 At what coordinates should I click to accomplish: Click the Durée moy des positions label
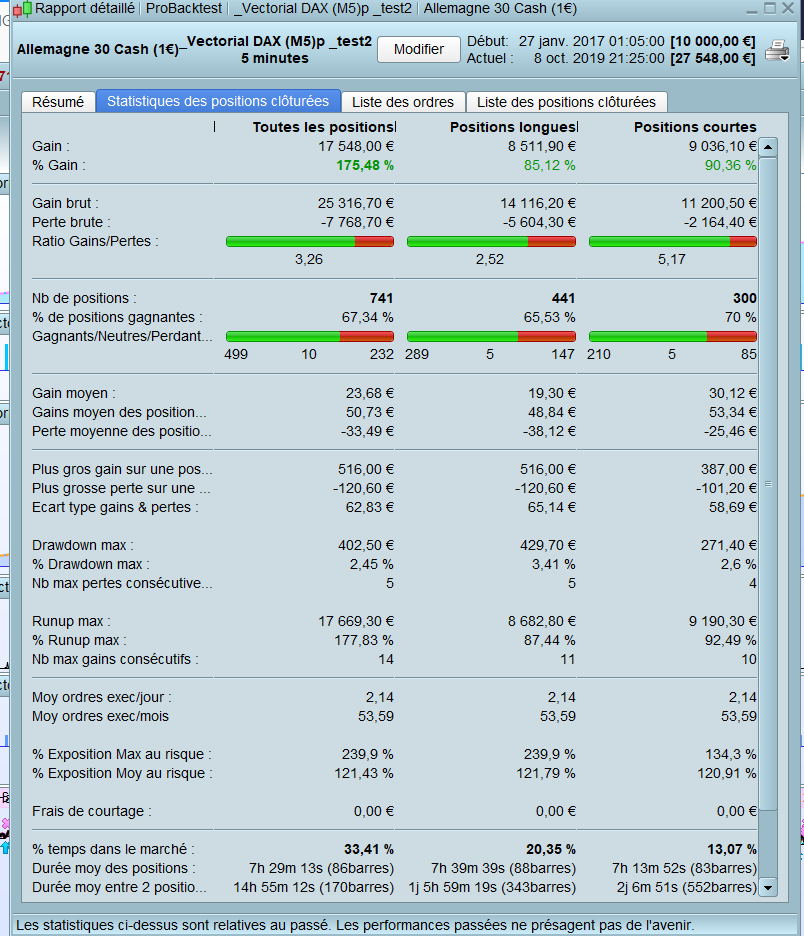coord(114,869)
